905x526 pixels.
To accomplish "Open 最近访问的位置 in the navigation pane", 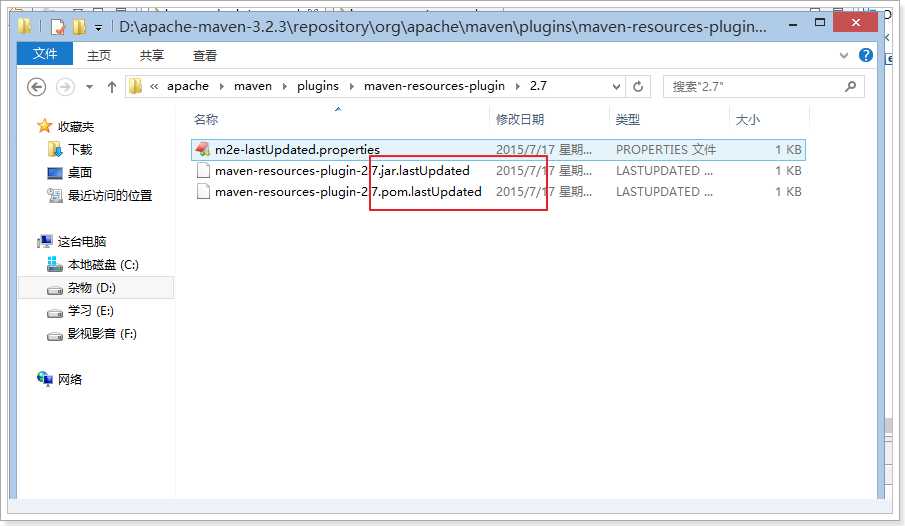I will click(x=109, y=196).
